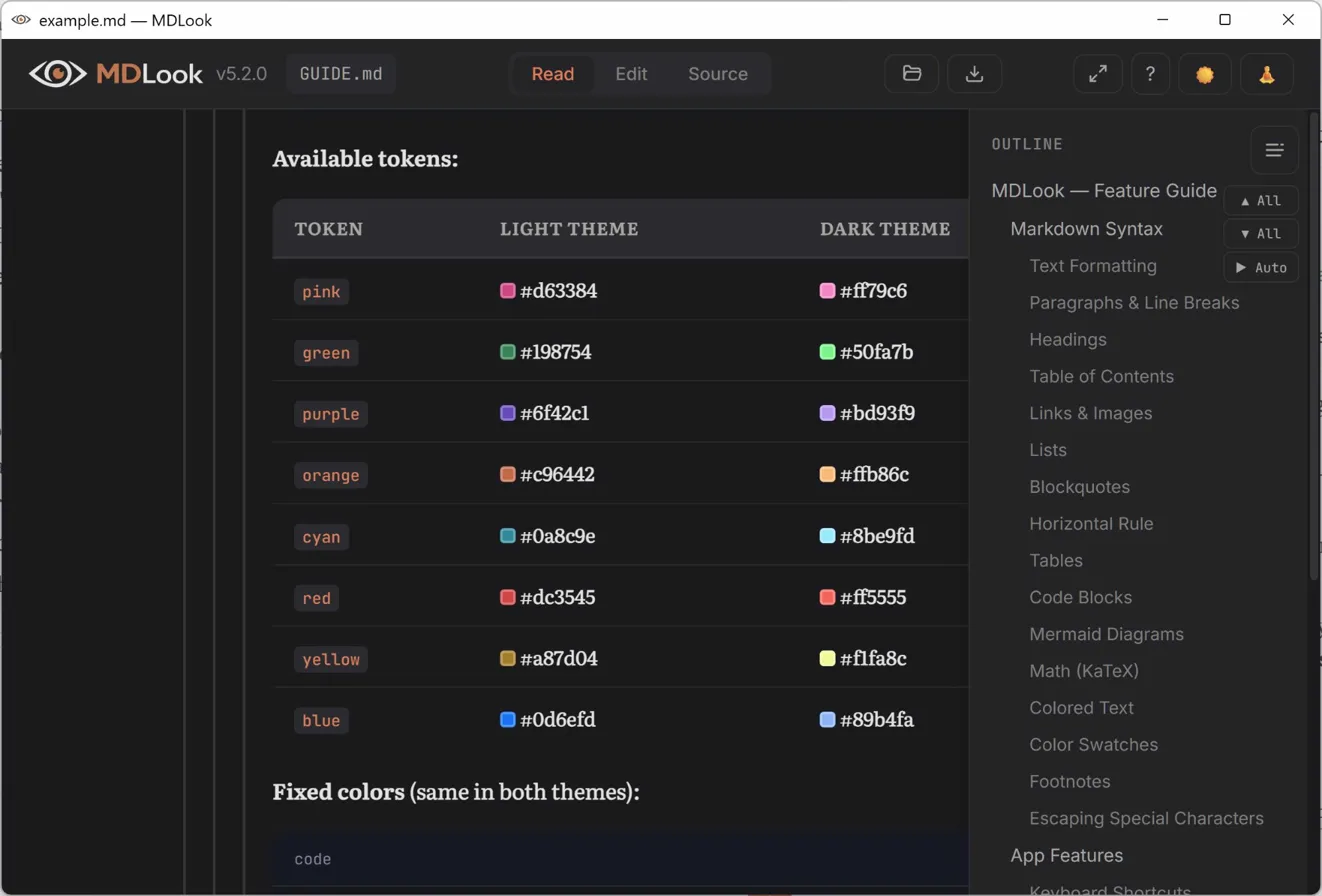Image resolution: width=1322 pixels, height=896 pixels.
Task: Click the download export icon
Action: point(975,74)
